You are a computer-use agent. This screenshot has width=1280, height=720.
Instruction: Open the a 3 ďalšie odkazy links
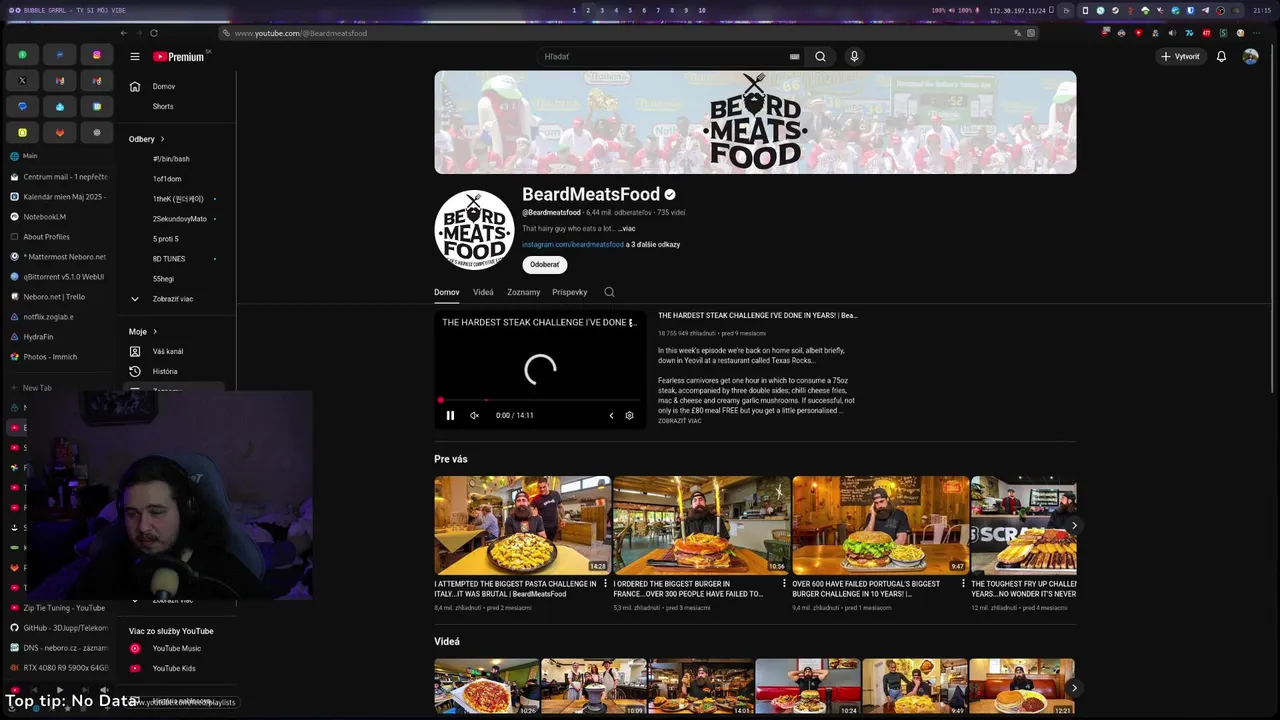click(653, 245)
